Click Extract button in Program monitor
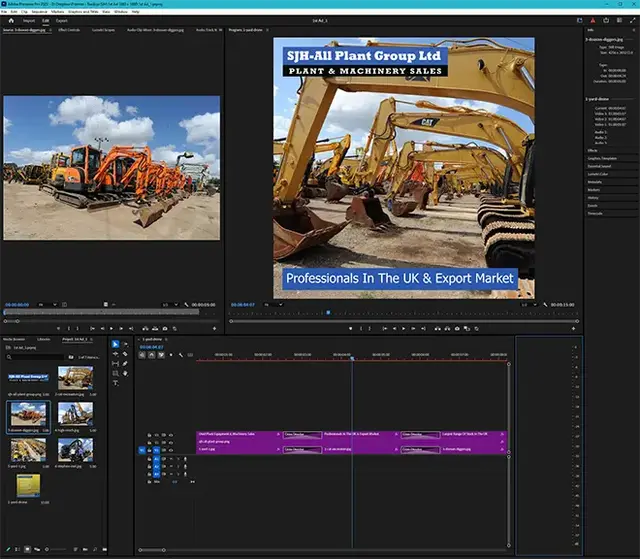This screenshot has width=640, height=559. [447, 328]
